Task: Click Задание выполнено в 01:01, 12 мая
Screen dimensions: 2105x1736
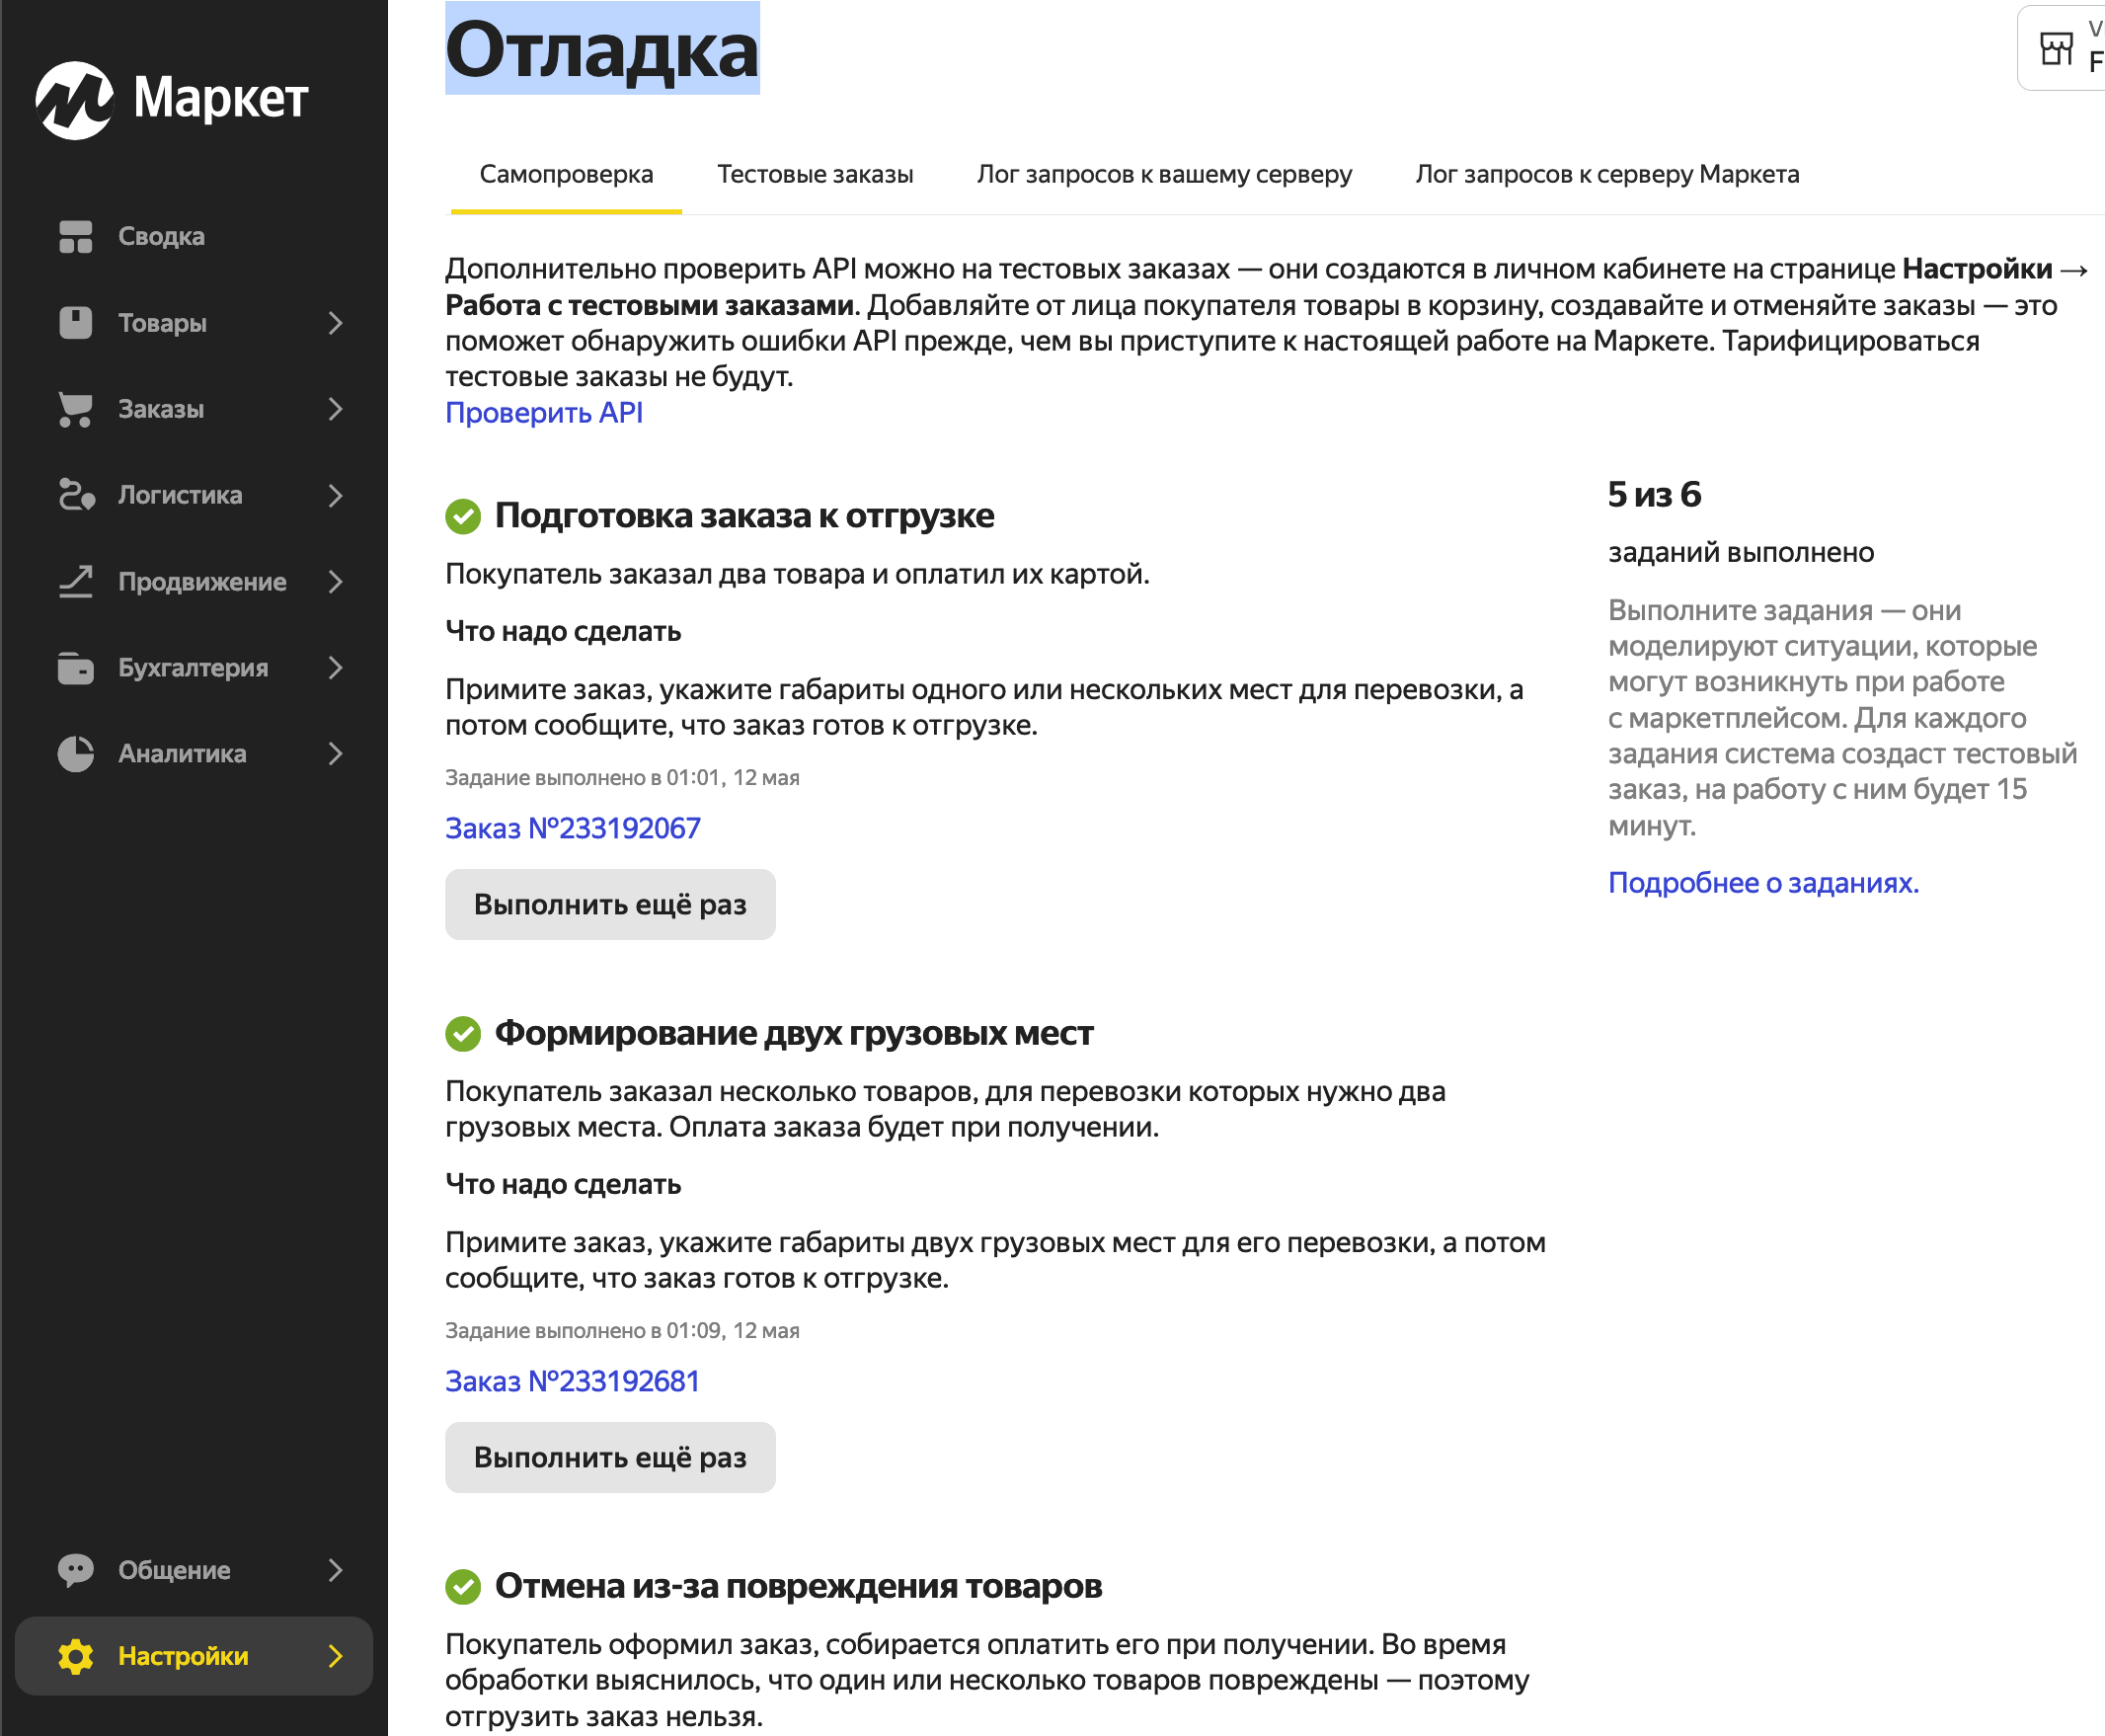Action: click(x=622, y=777)
